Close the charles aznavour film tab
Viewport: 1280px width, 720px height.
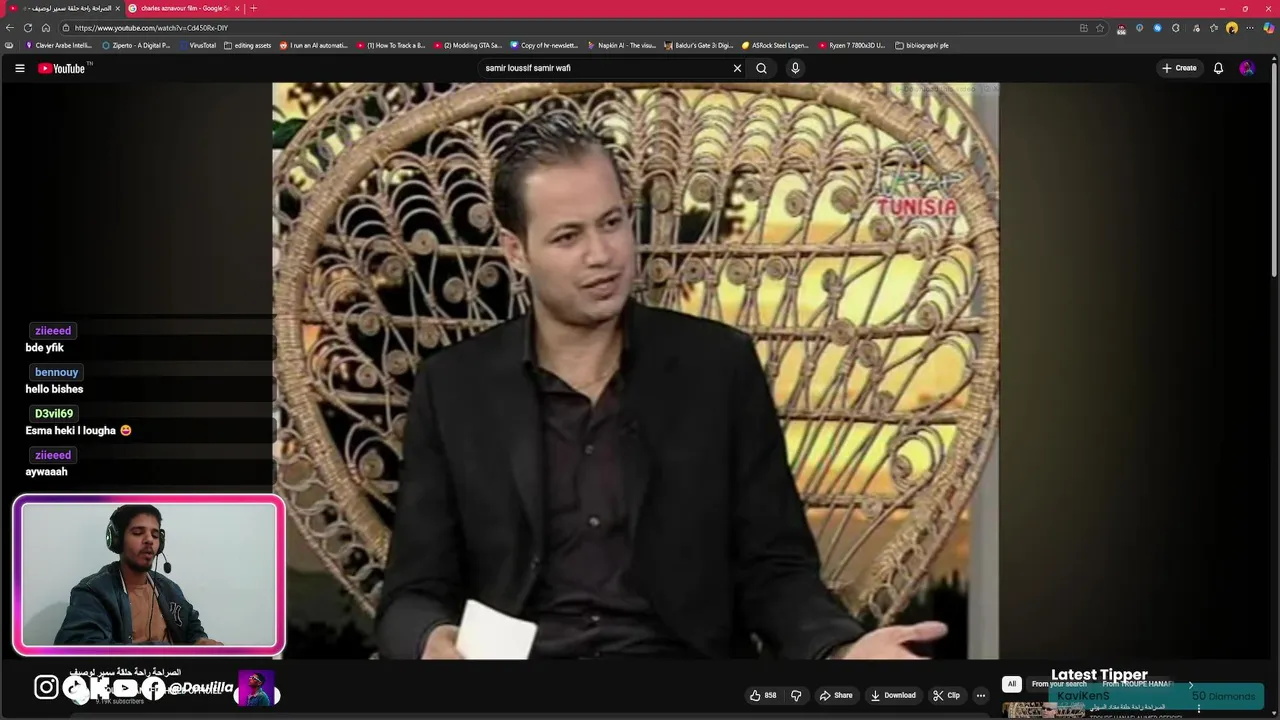[237, 8]
